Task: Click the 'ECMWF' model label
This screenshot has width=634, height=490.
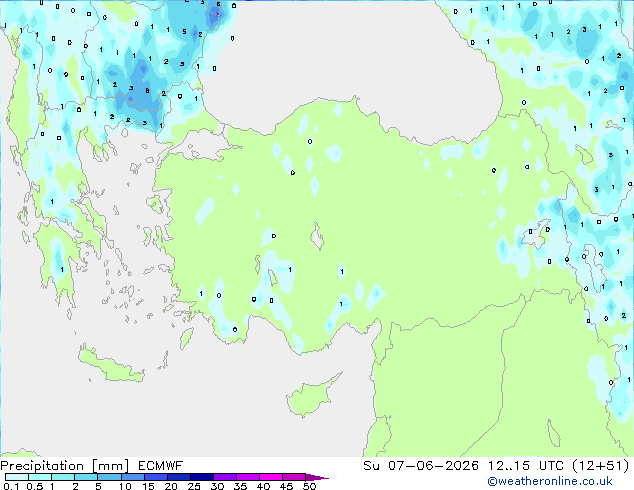Action: pos(161,466)
